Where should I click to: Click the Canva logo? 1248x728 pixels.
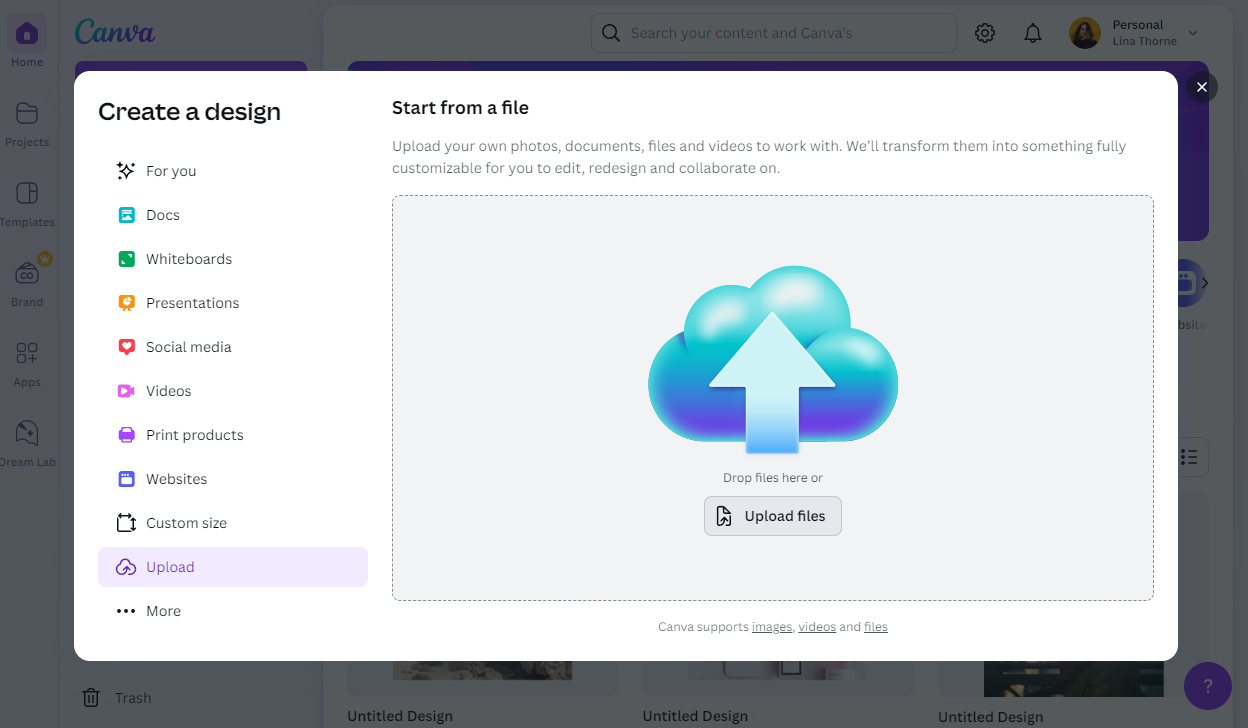(115, 32)
